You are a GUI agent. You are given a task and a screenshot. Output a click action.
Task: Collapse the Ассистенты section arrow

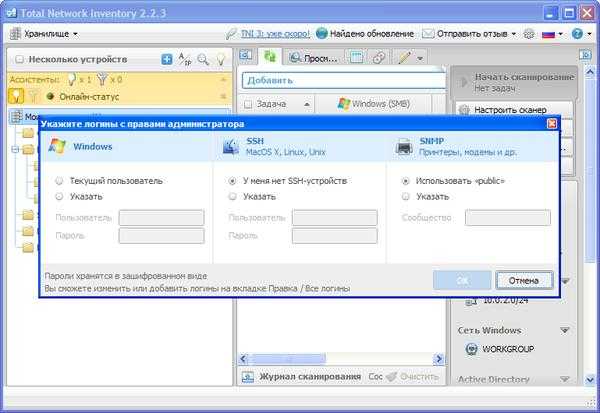coord(223,80)
